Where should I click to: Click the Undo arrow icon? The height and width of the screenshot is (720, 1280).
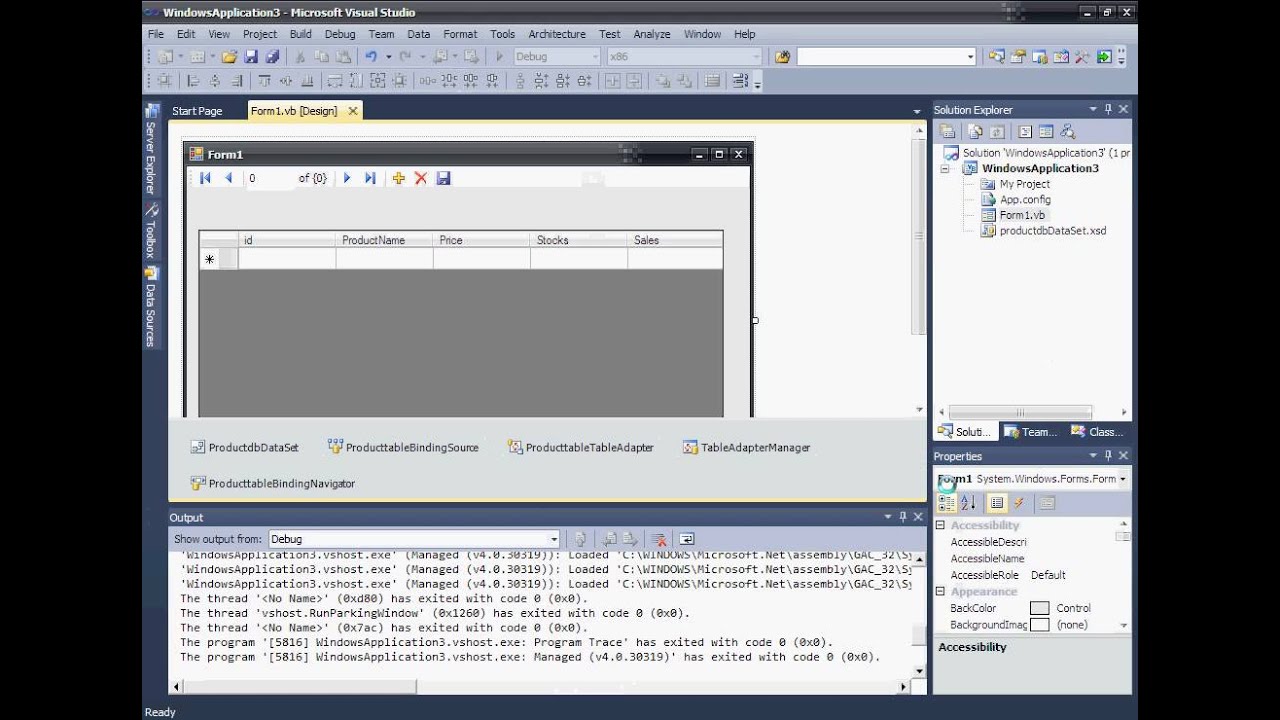pos(371,57)
